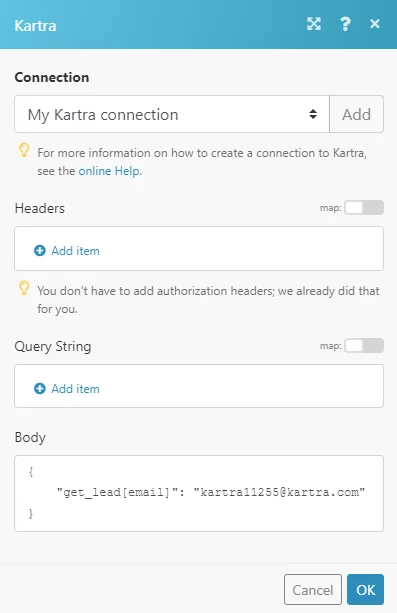Click the Add connection button
397x613 pixels.
coord(356,114)
